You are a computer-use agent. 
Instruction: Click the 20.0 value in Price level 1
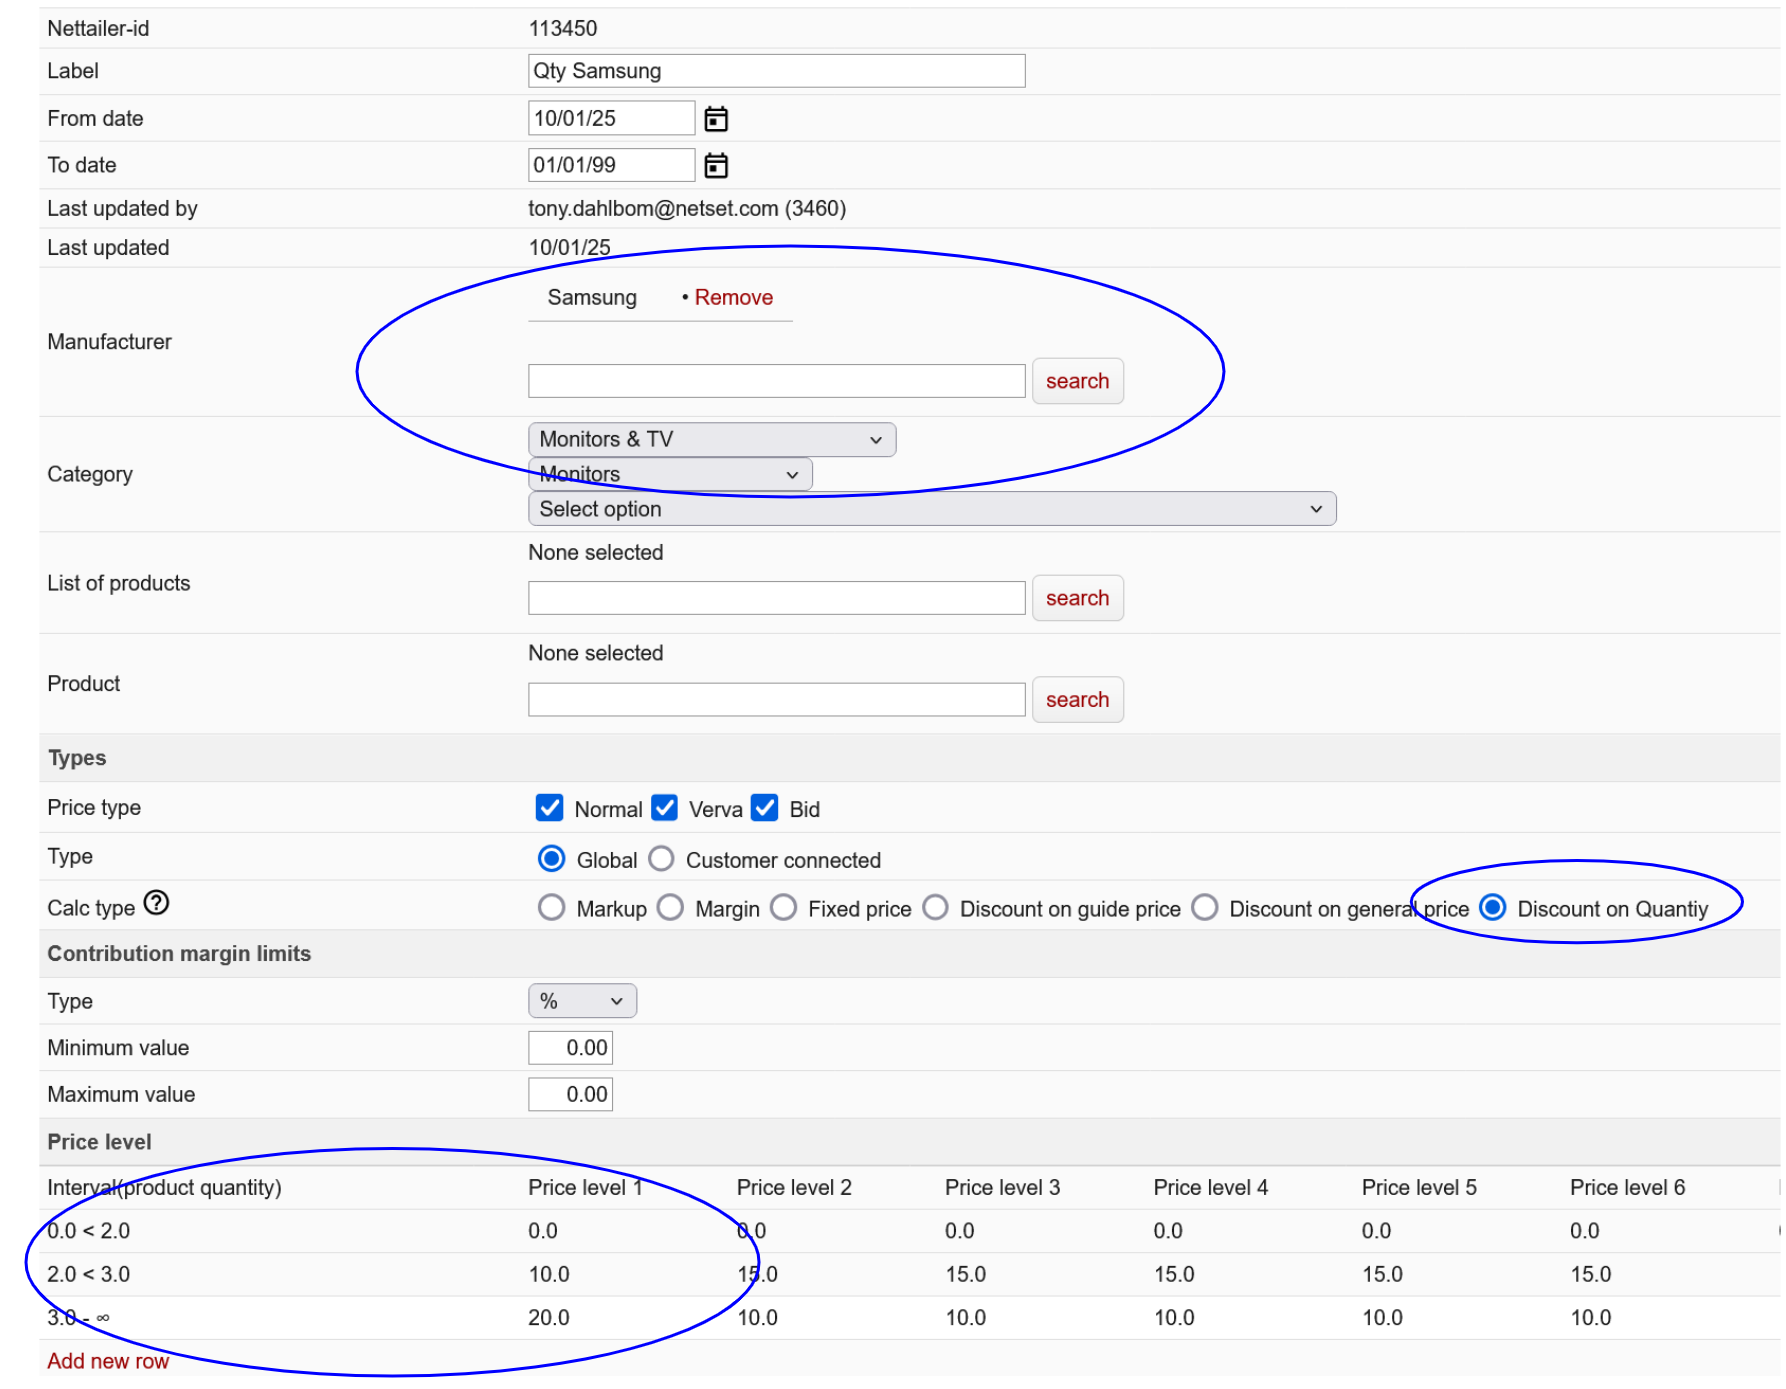549,1319
